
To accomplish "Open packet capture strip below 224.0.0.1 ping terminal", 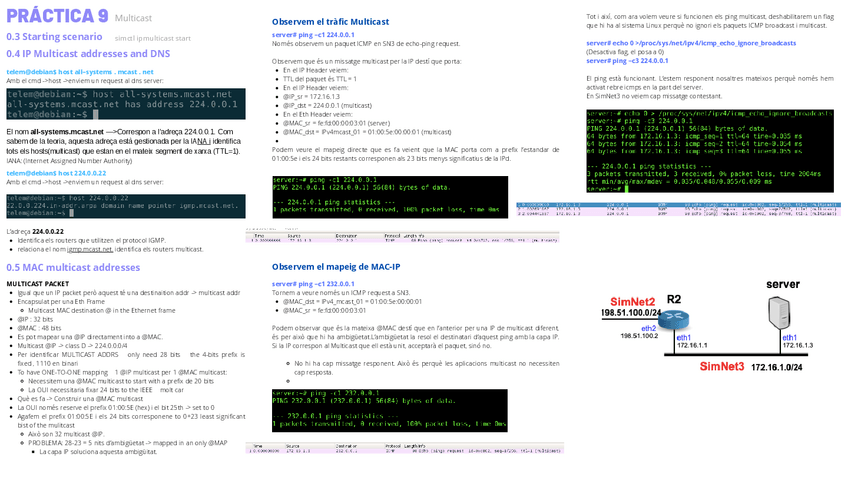I will coord(402,236).
